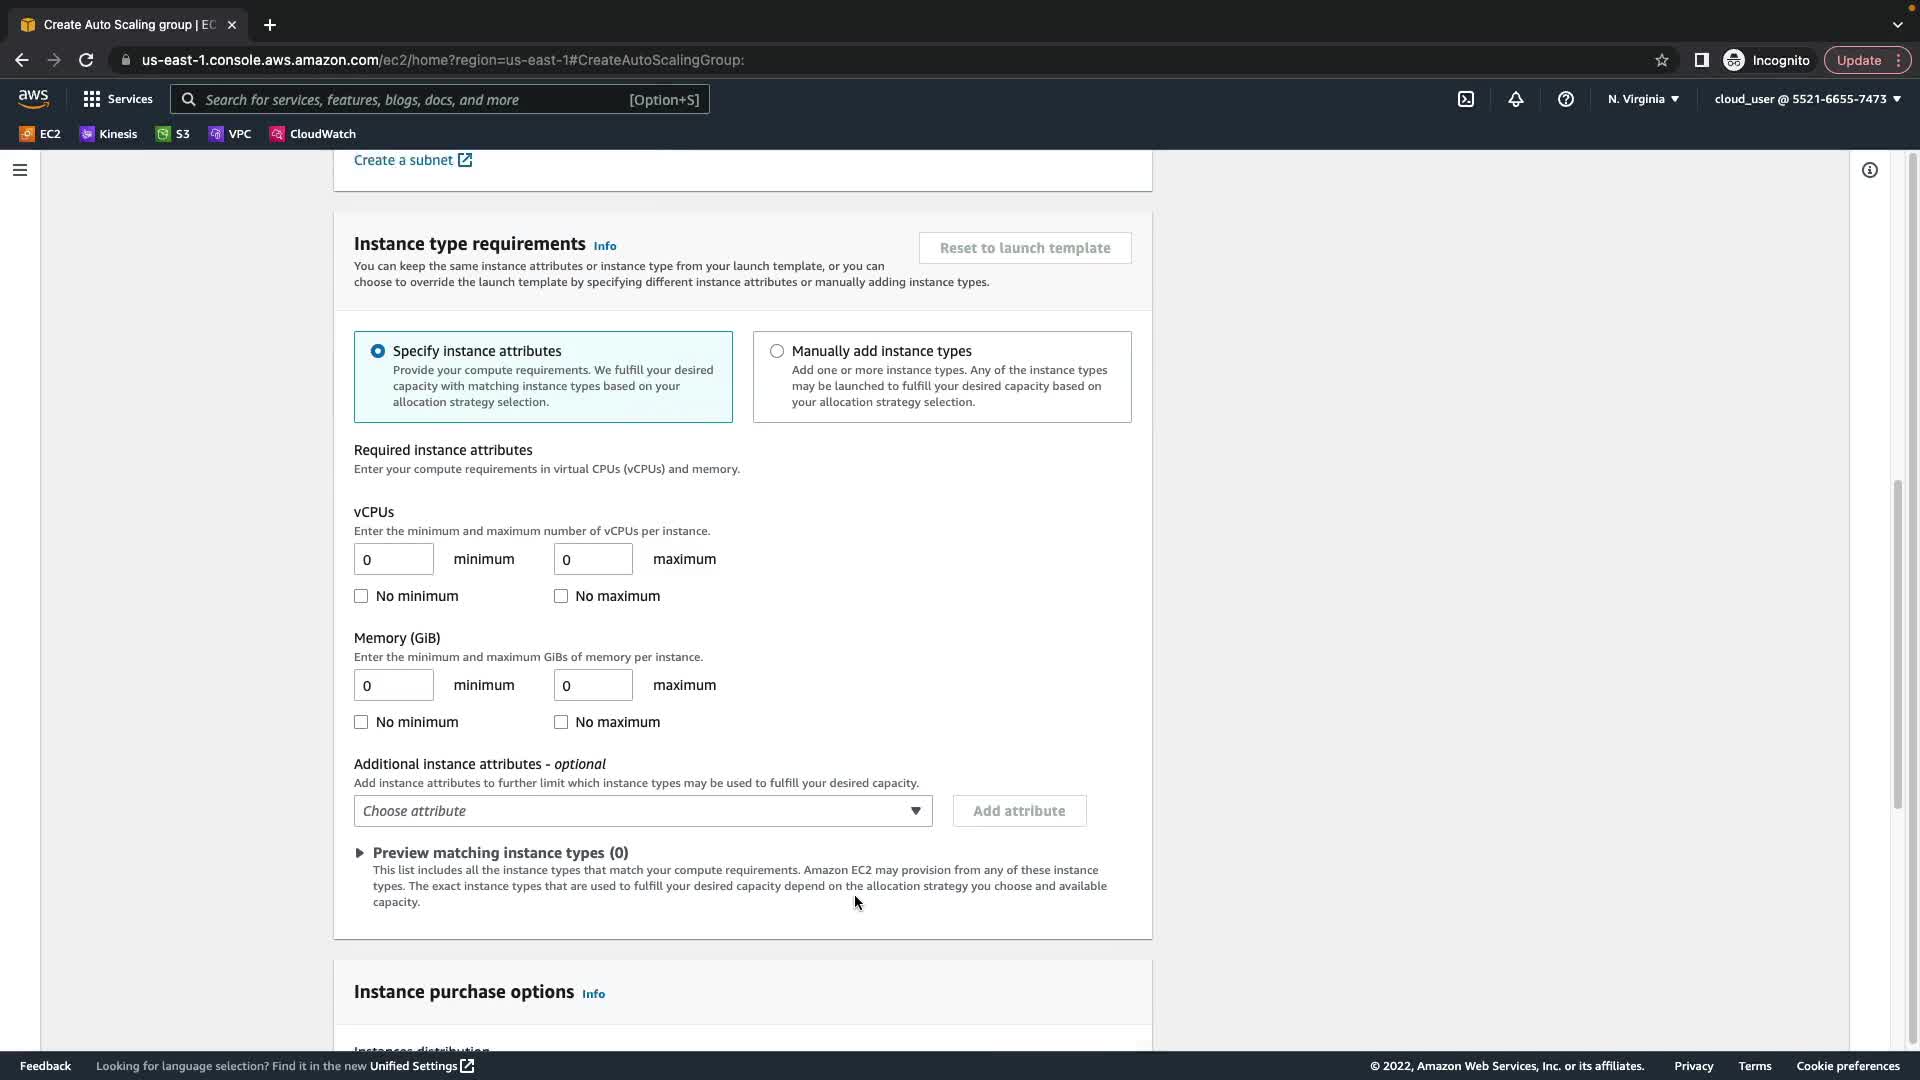Open the AWS CloudShell icon
Image resolution: width=1920 pixels, height=1080 pixels.
(x=1466, y=99)
